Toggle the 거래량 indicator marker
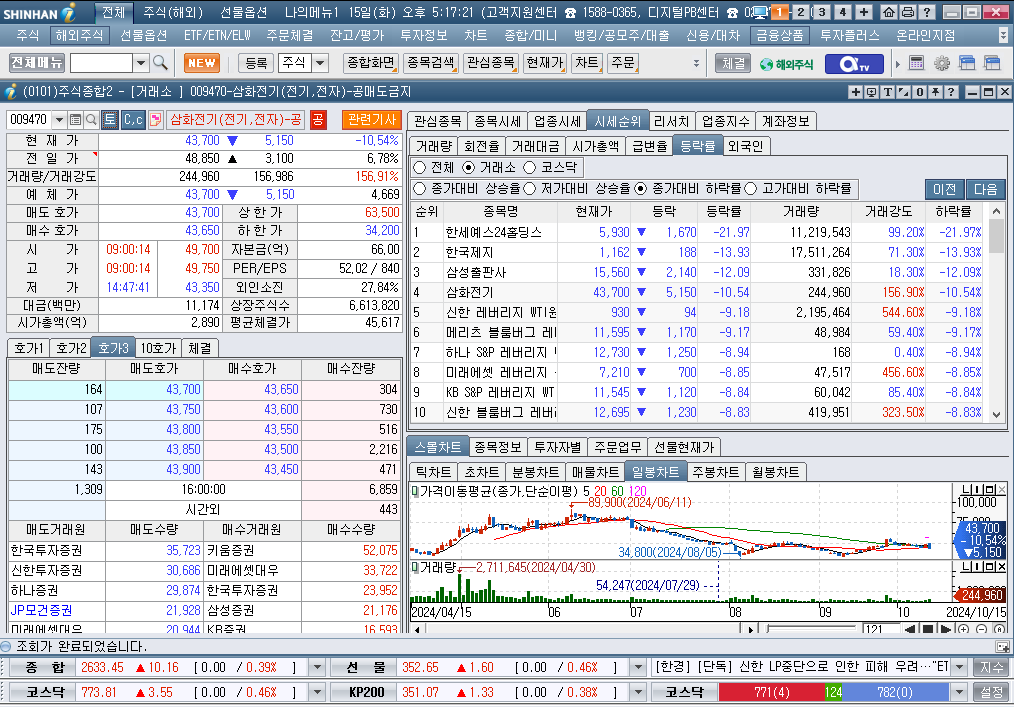 point(415,567)
